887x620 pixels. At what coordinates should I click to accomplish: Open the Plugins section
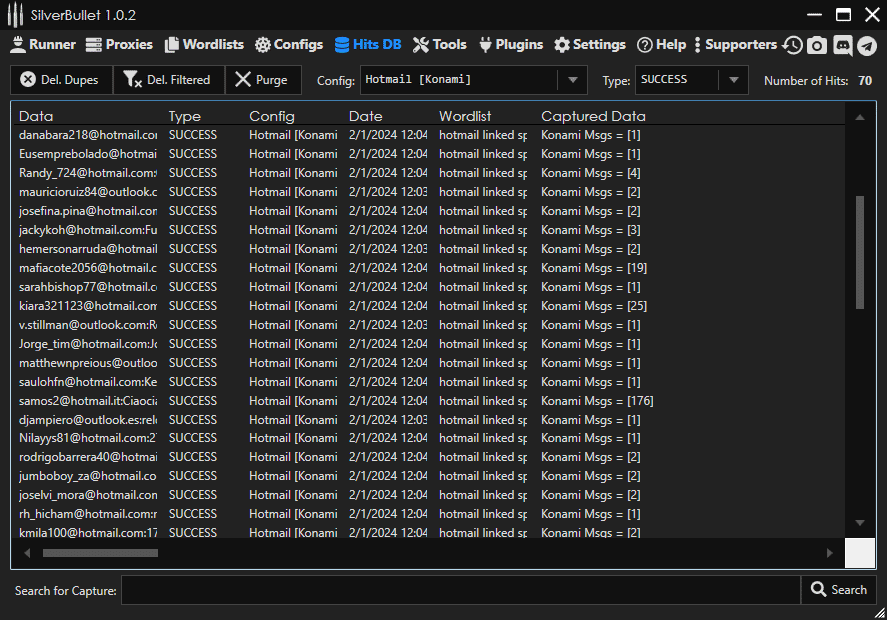click(x=510, y=45)
